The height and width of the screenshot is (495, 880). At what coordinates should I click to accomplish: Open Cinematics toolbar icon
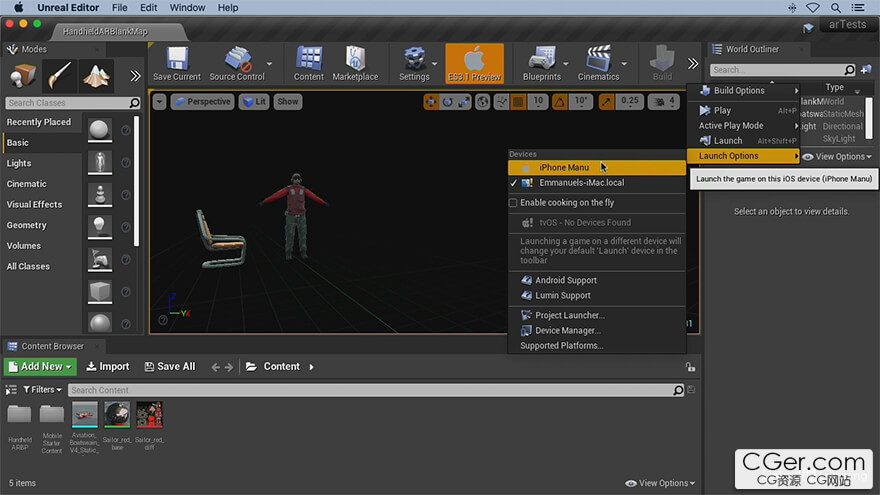coord(598,63)
